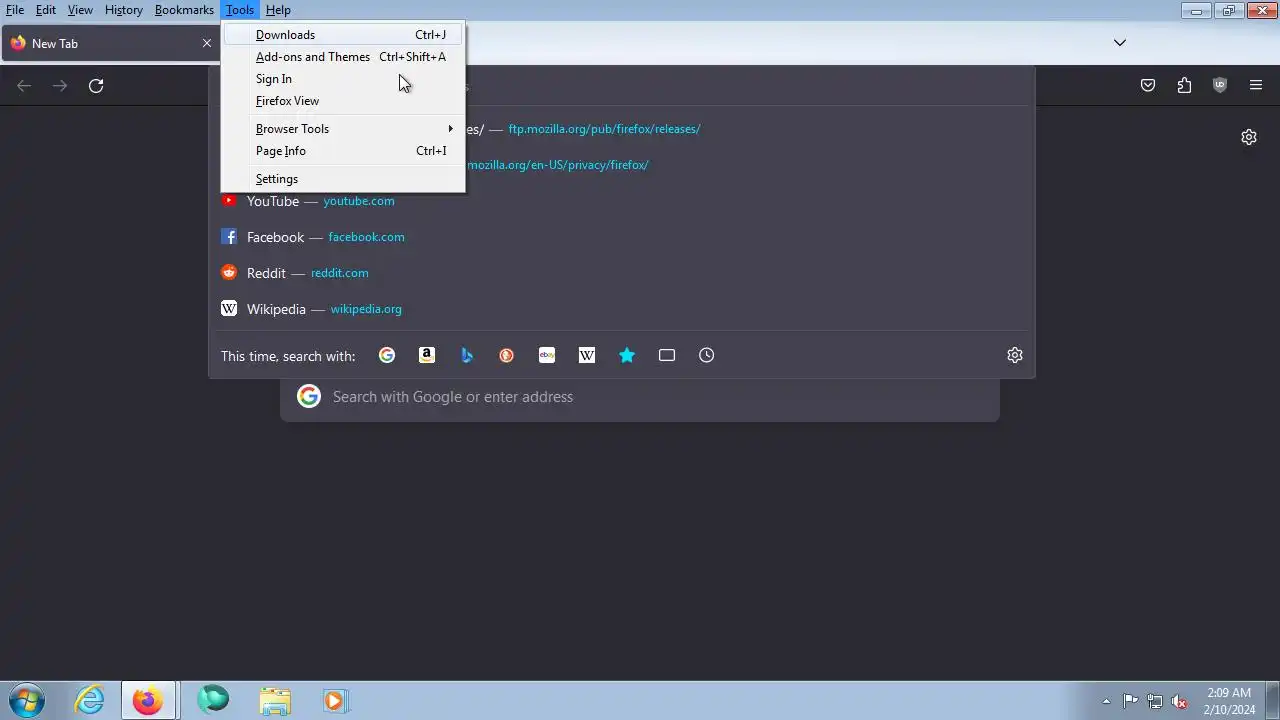Open Windows Explorer folder on taskbar

275,700
